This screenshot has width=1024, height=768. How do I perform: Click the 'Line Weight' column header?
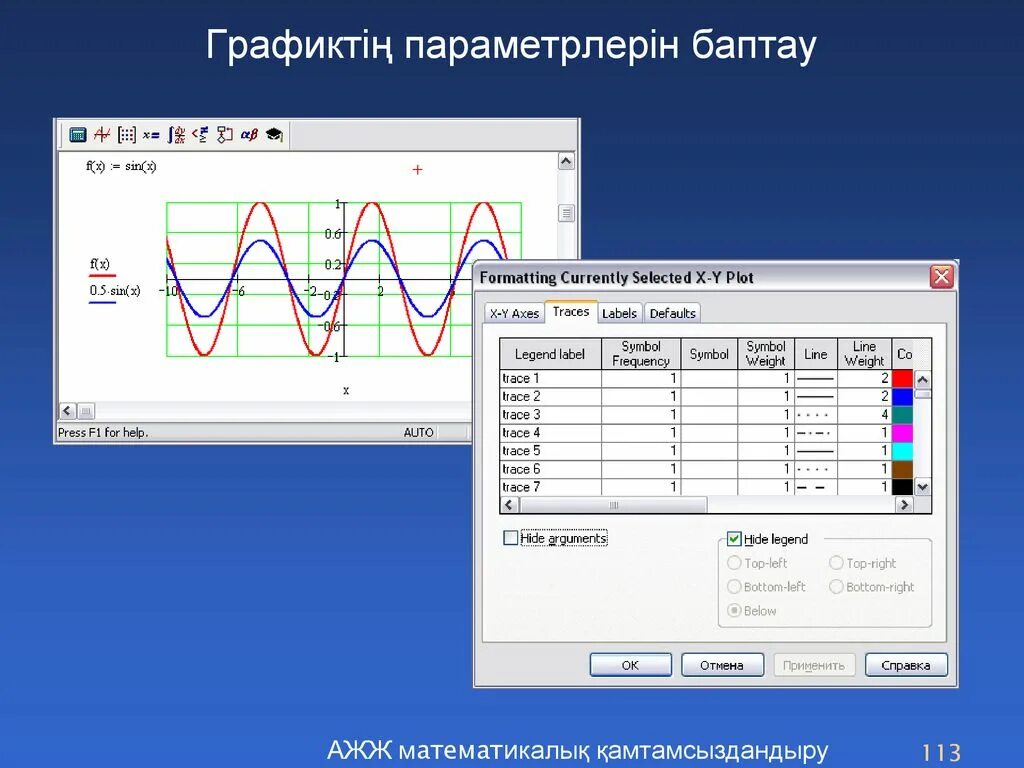tap(865, 354)
